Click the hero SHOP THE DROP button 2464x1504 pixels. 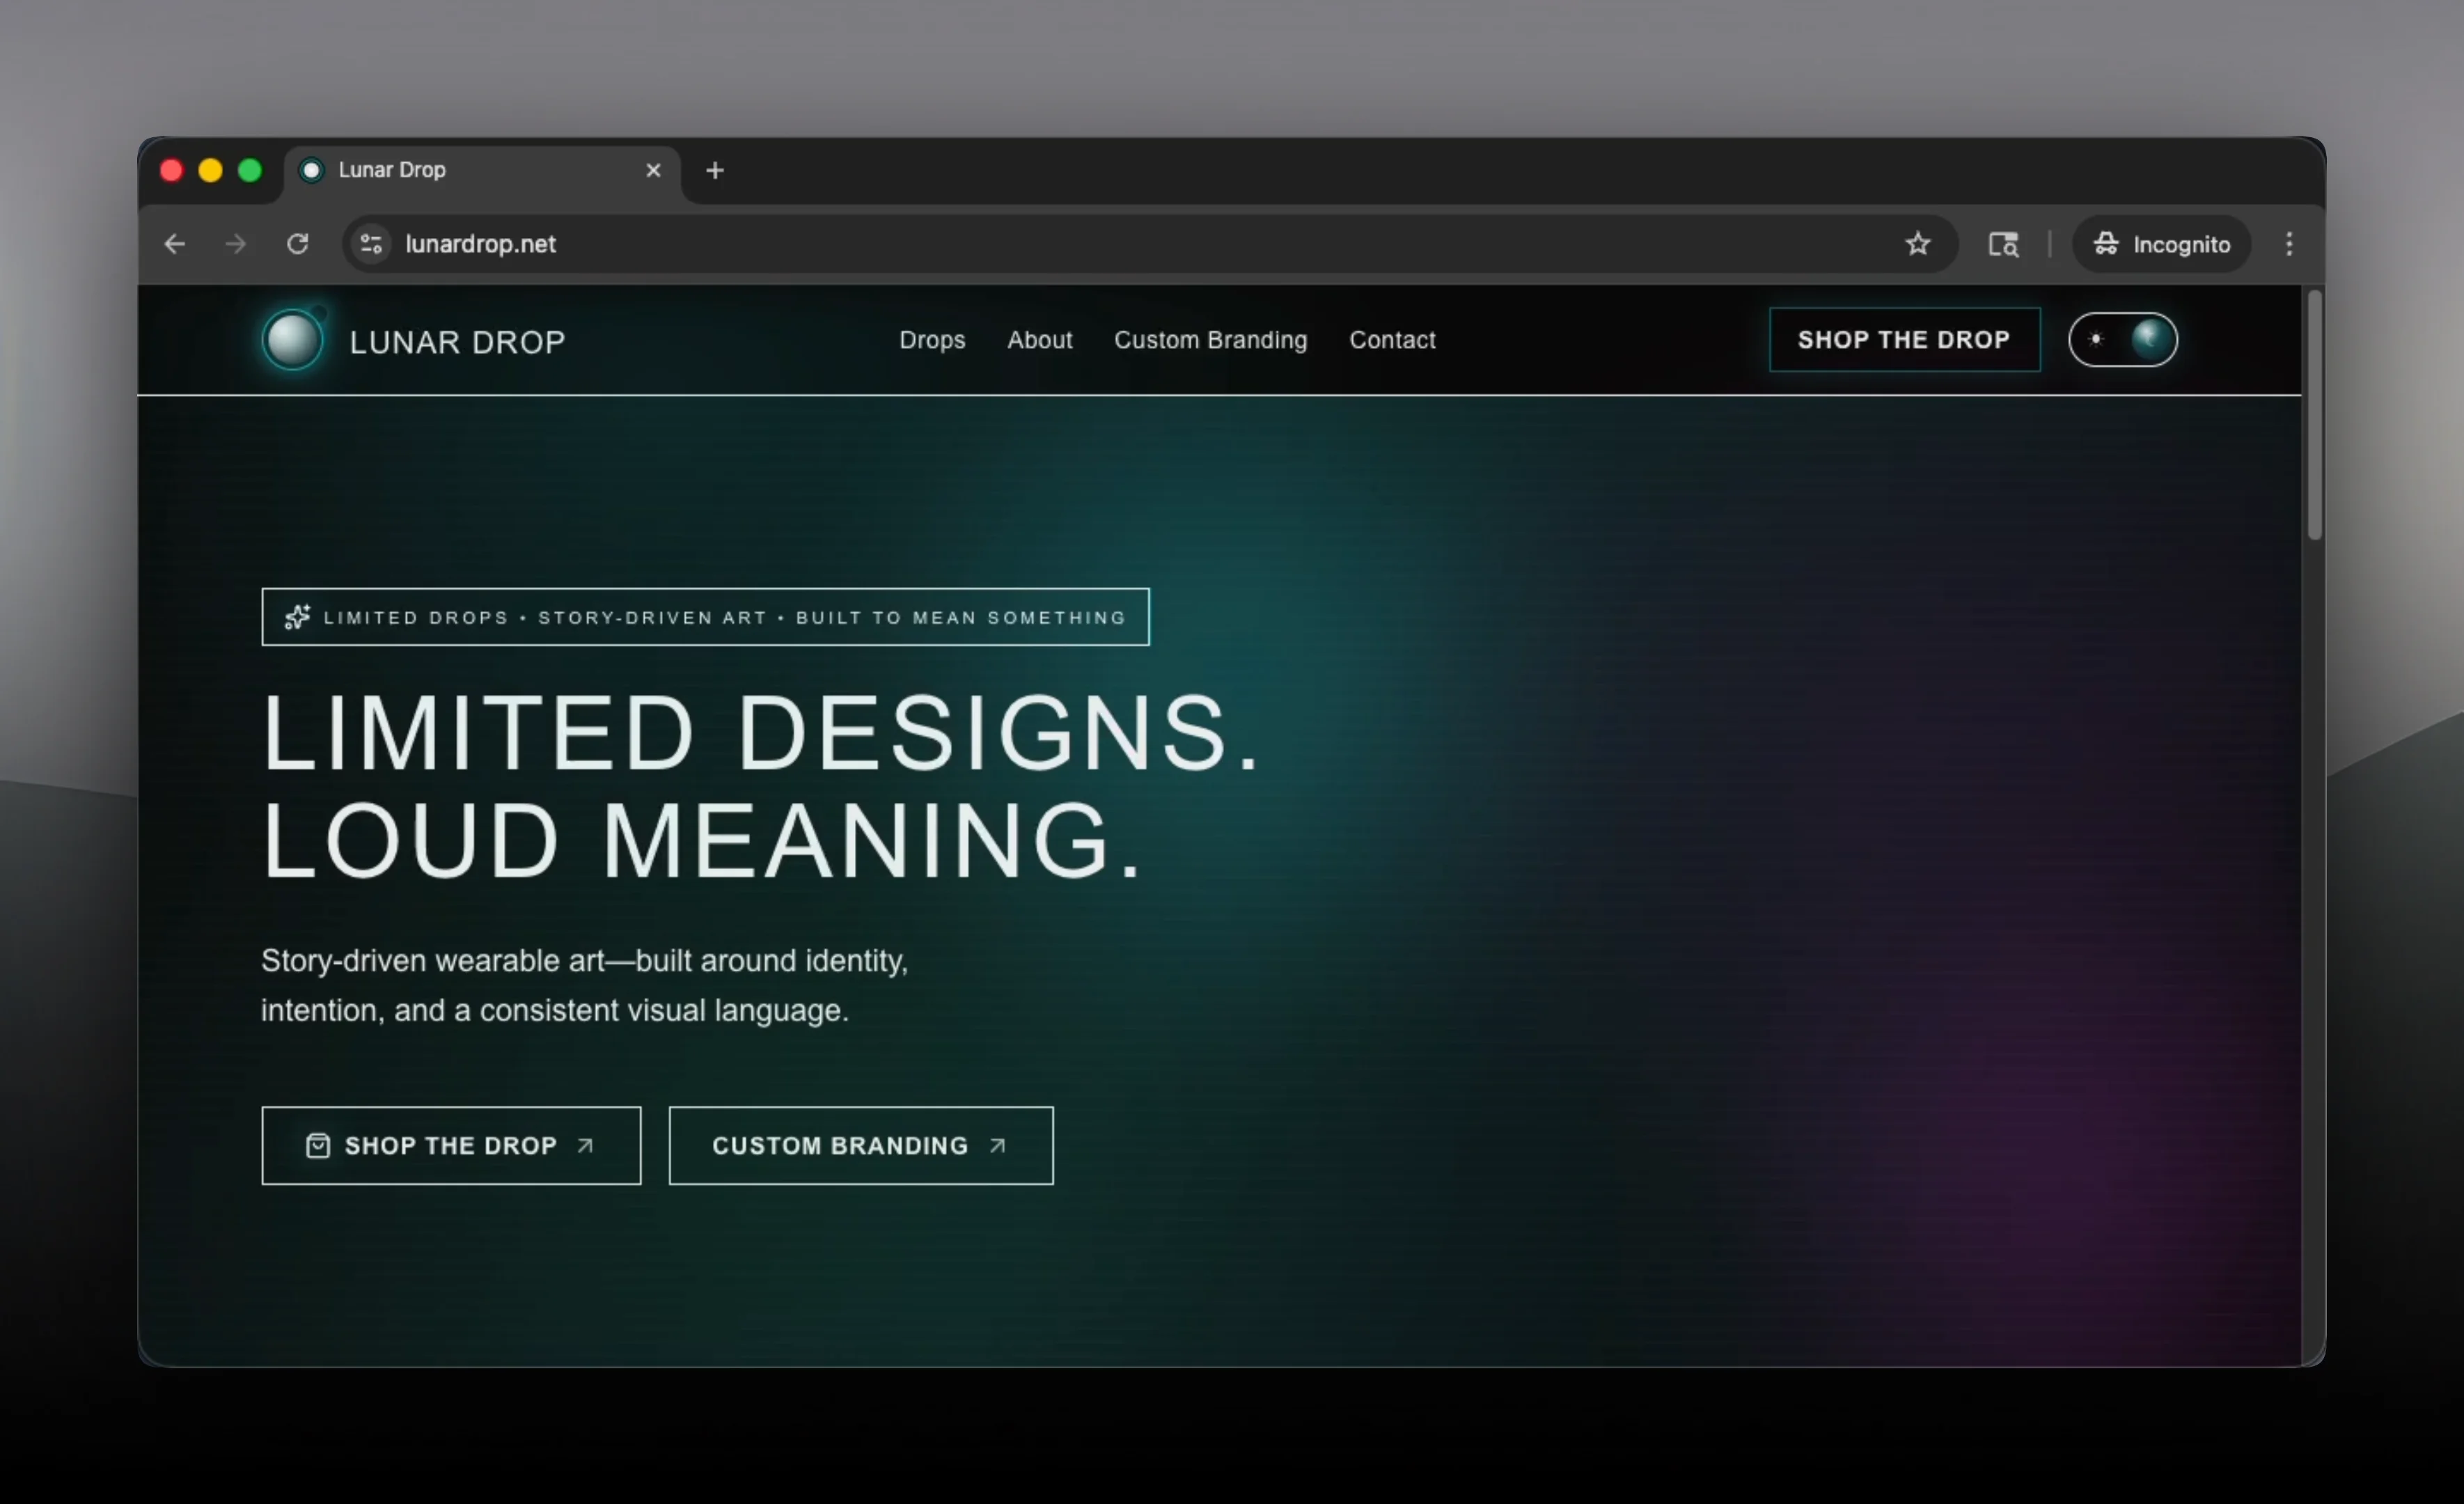(x=451, y=1145)
